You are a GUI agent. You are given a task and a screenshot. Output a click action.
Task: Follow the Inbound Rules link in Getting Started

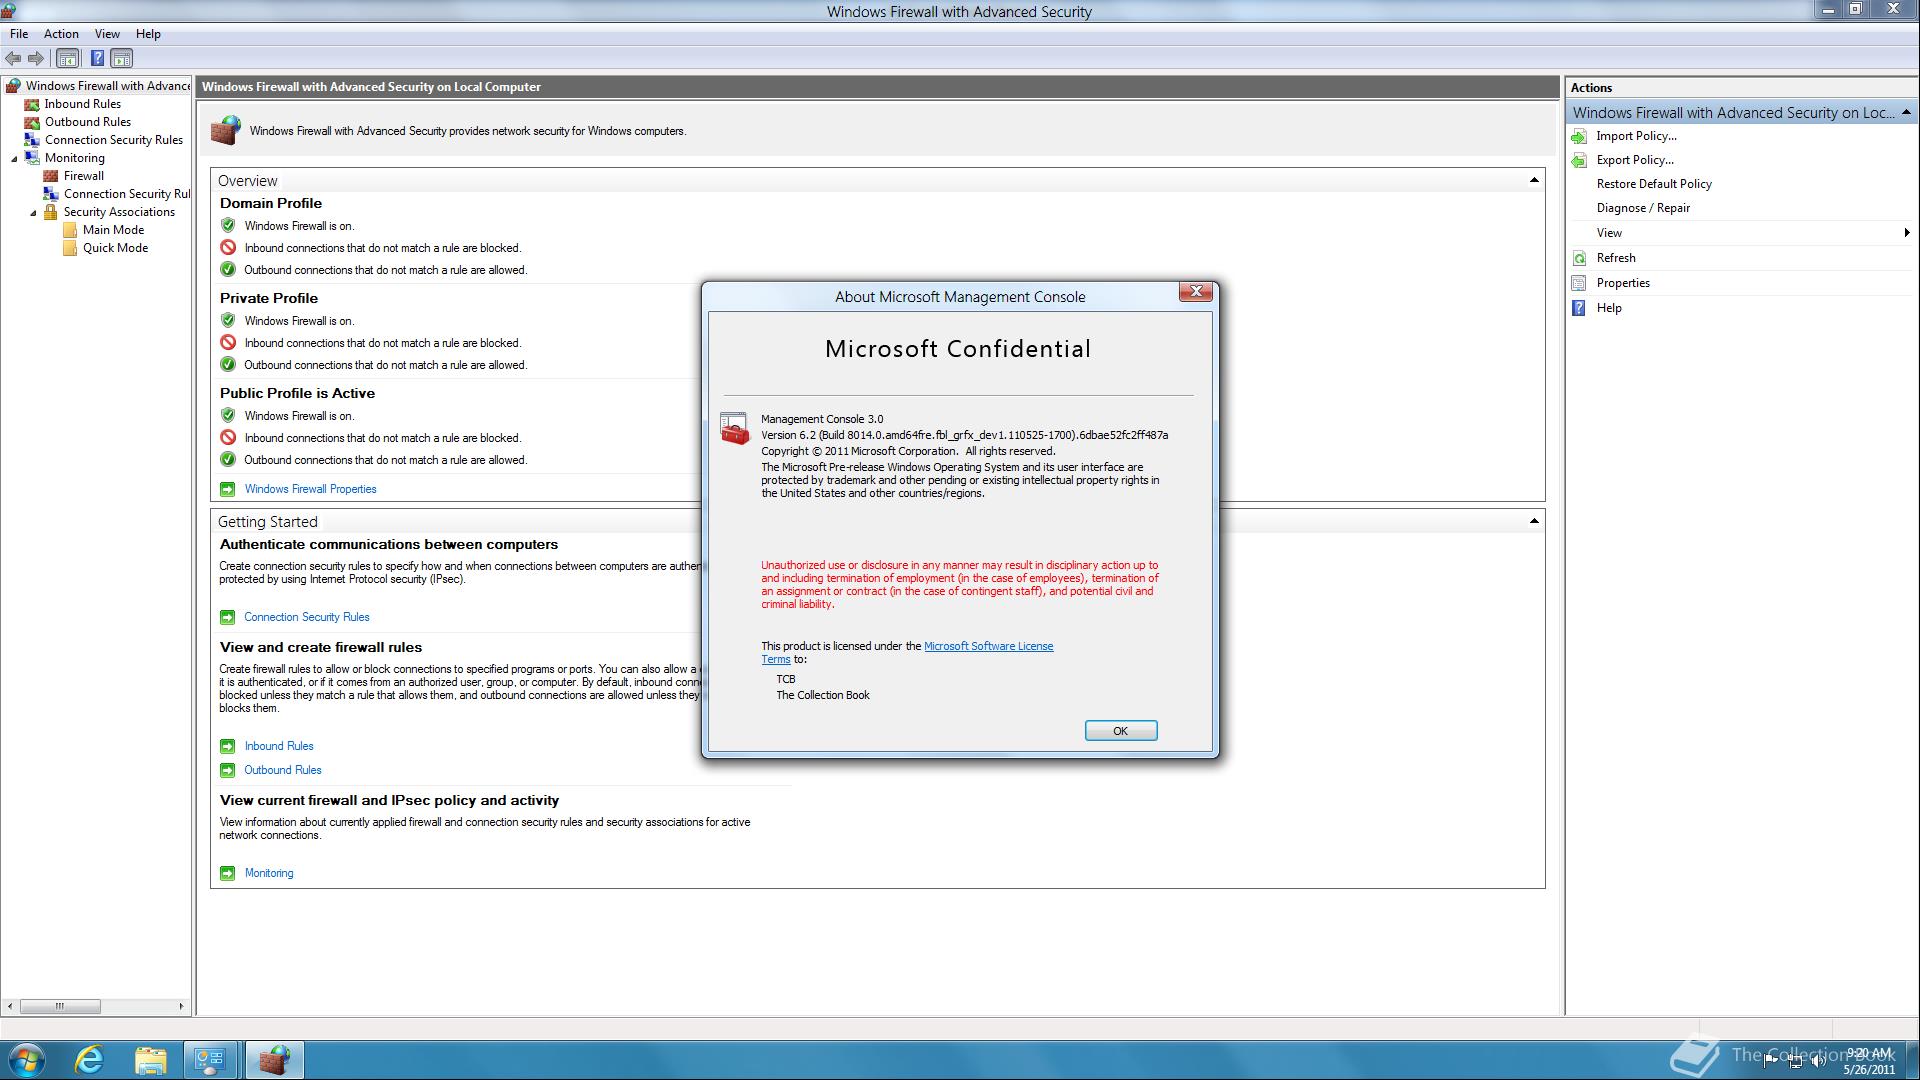pyautogui.click(x=279, y=746)
